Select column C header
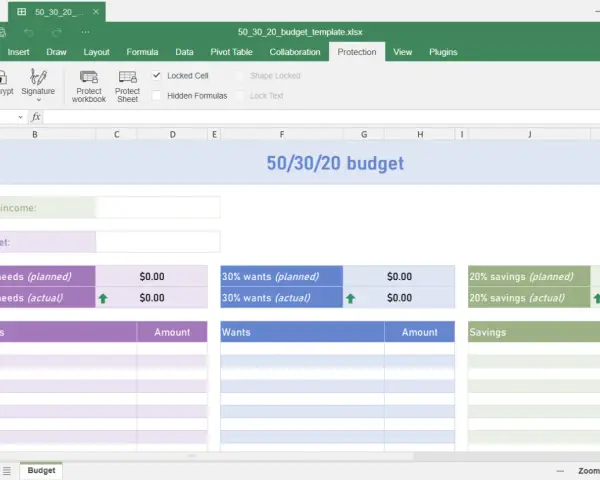 click(x=116, y=134)
